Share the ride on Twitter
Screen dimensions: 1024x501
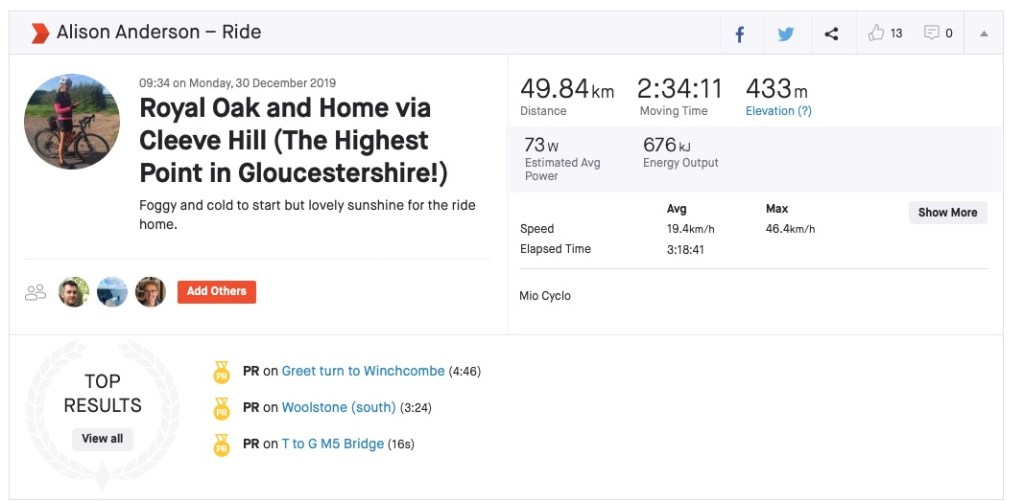click(x=786, y=34)
